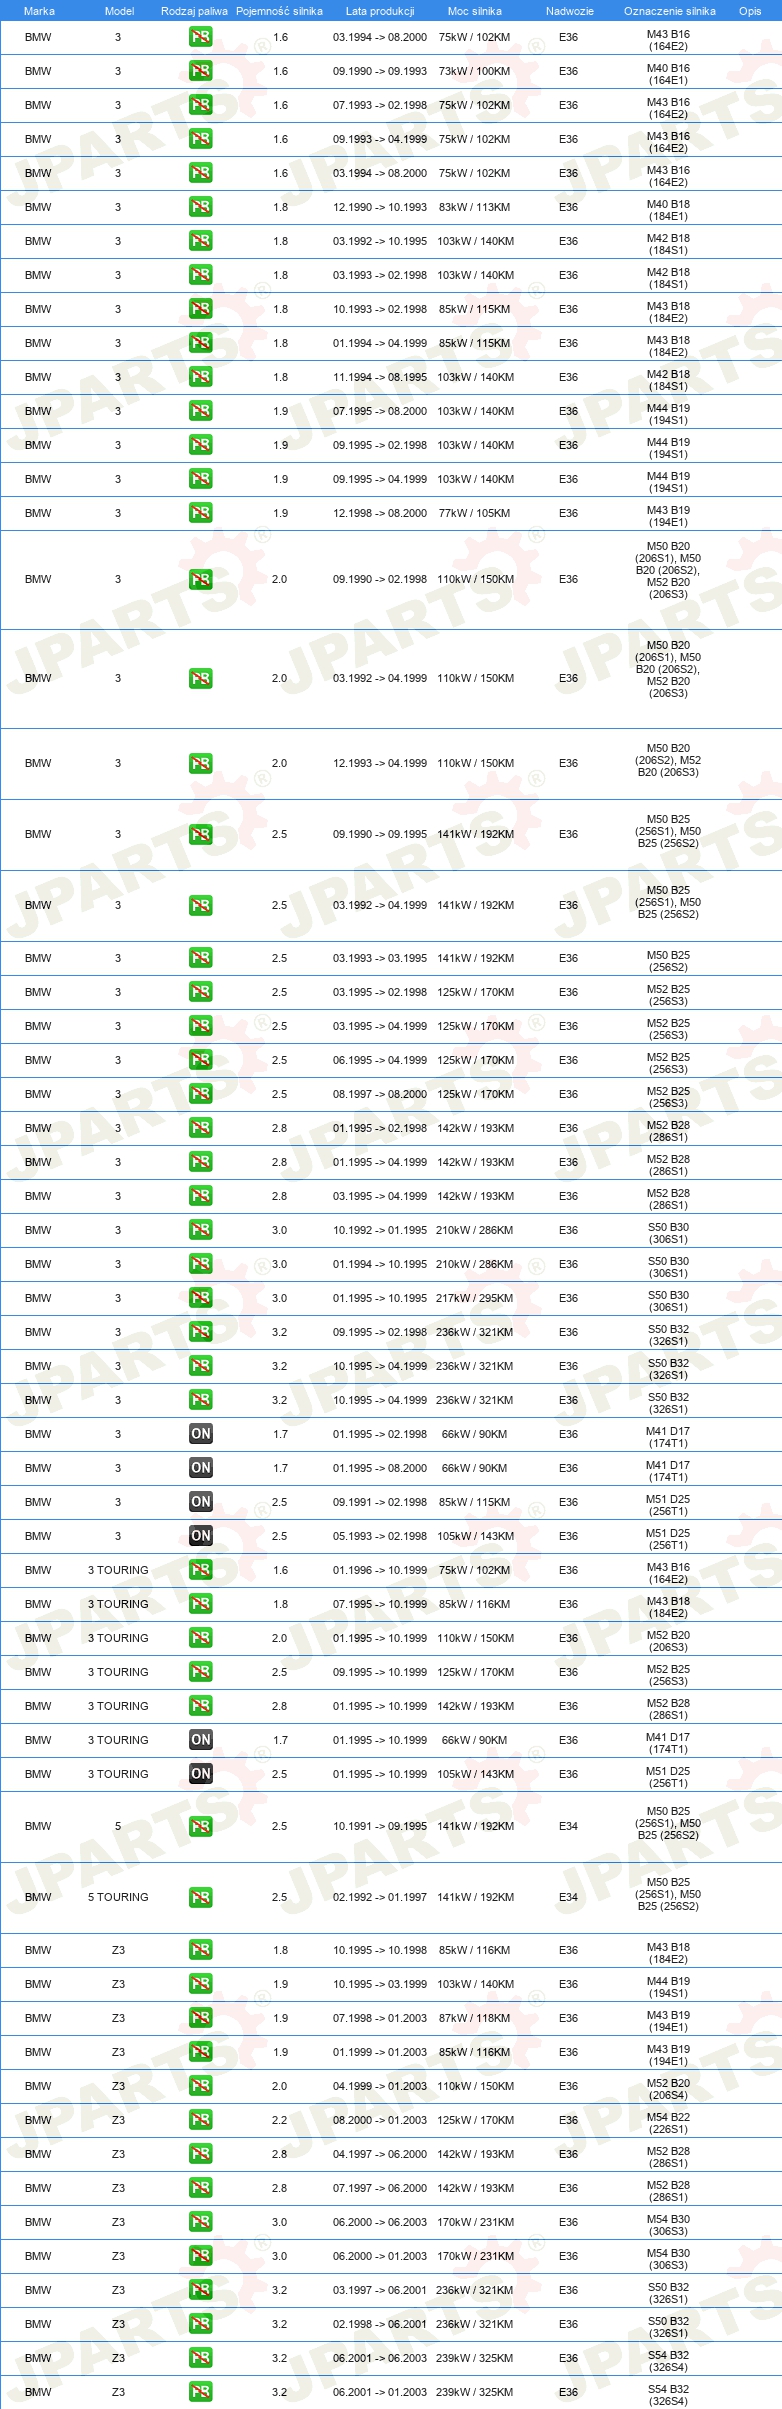This screenshot has width=782, height=2409.
Task: Click the 239kW / 325KM cell dated 06.2001 -> 06.2003
Action: (x=474, y=2358)
